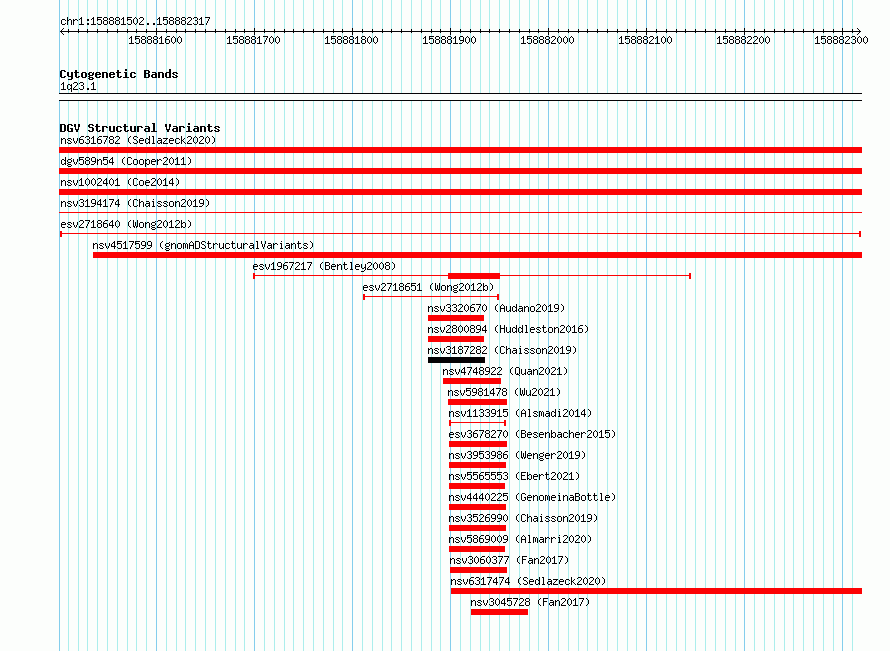Image resolution: width=890 pixels, height=651 pixels.
Task: Click the nsv3045728 (Fan2017) label
Action: point(530,602)
